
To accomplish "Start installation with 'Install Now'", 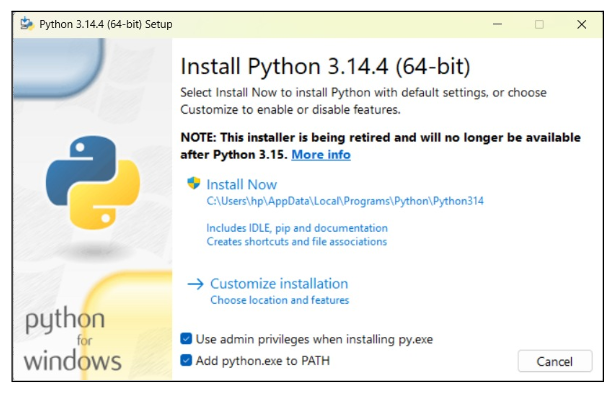I will (241, 184).
